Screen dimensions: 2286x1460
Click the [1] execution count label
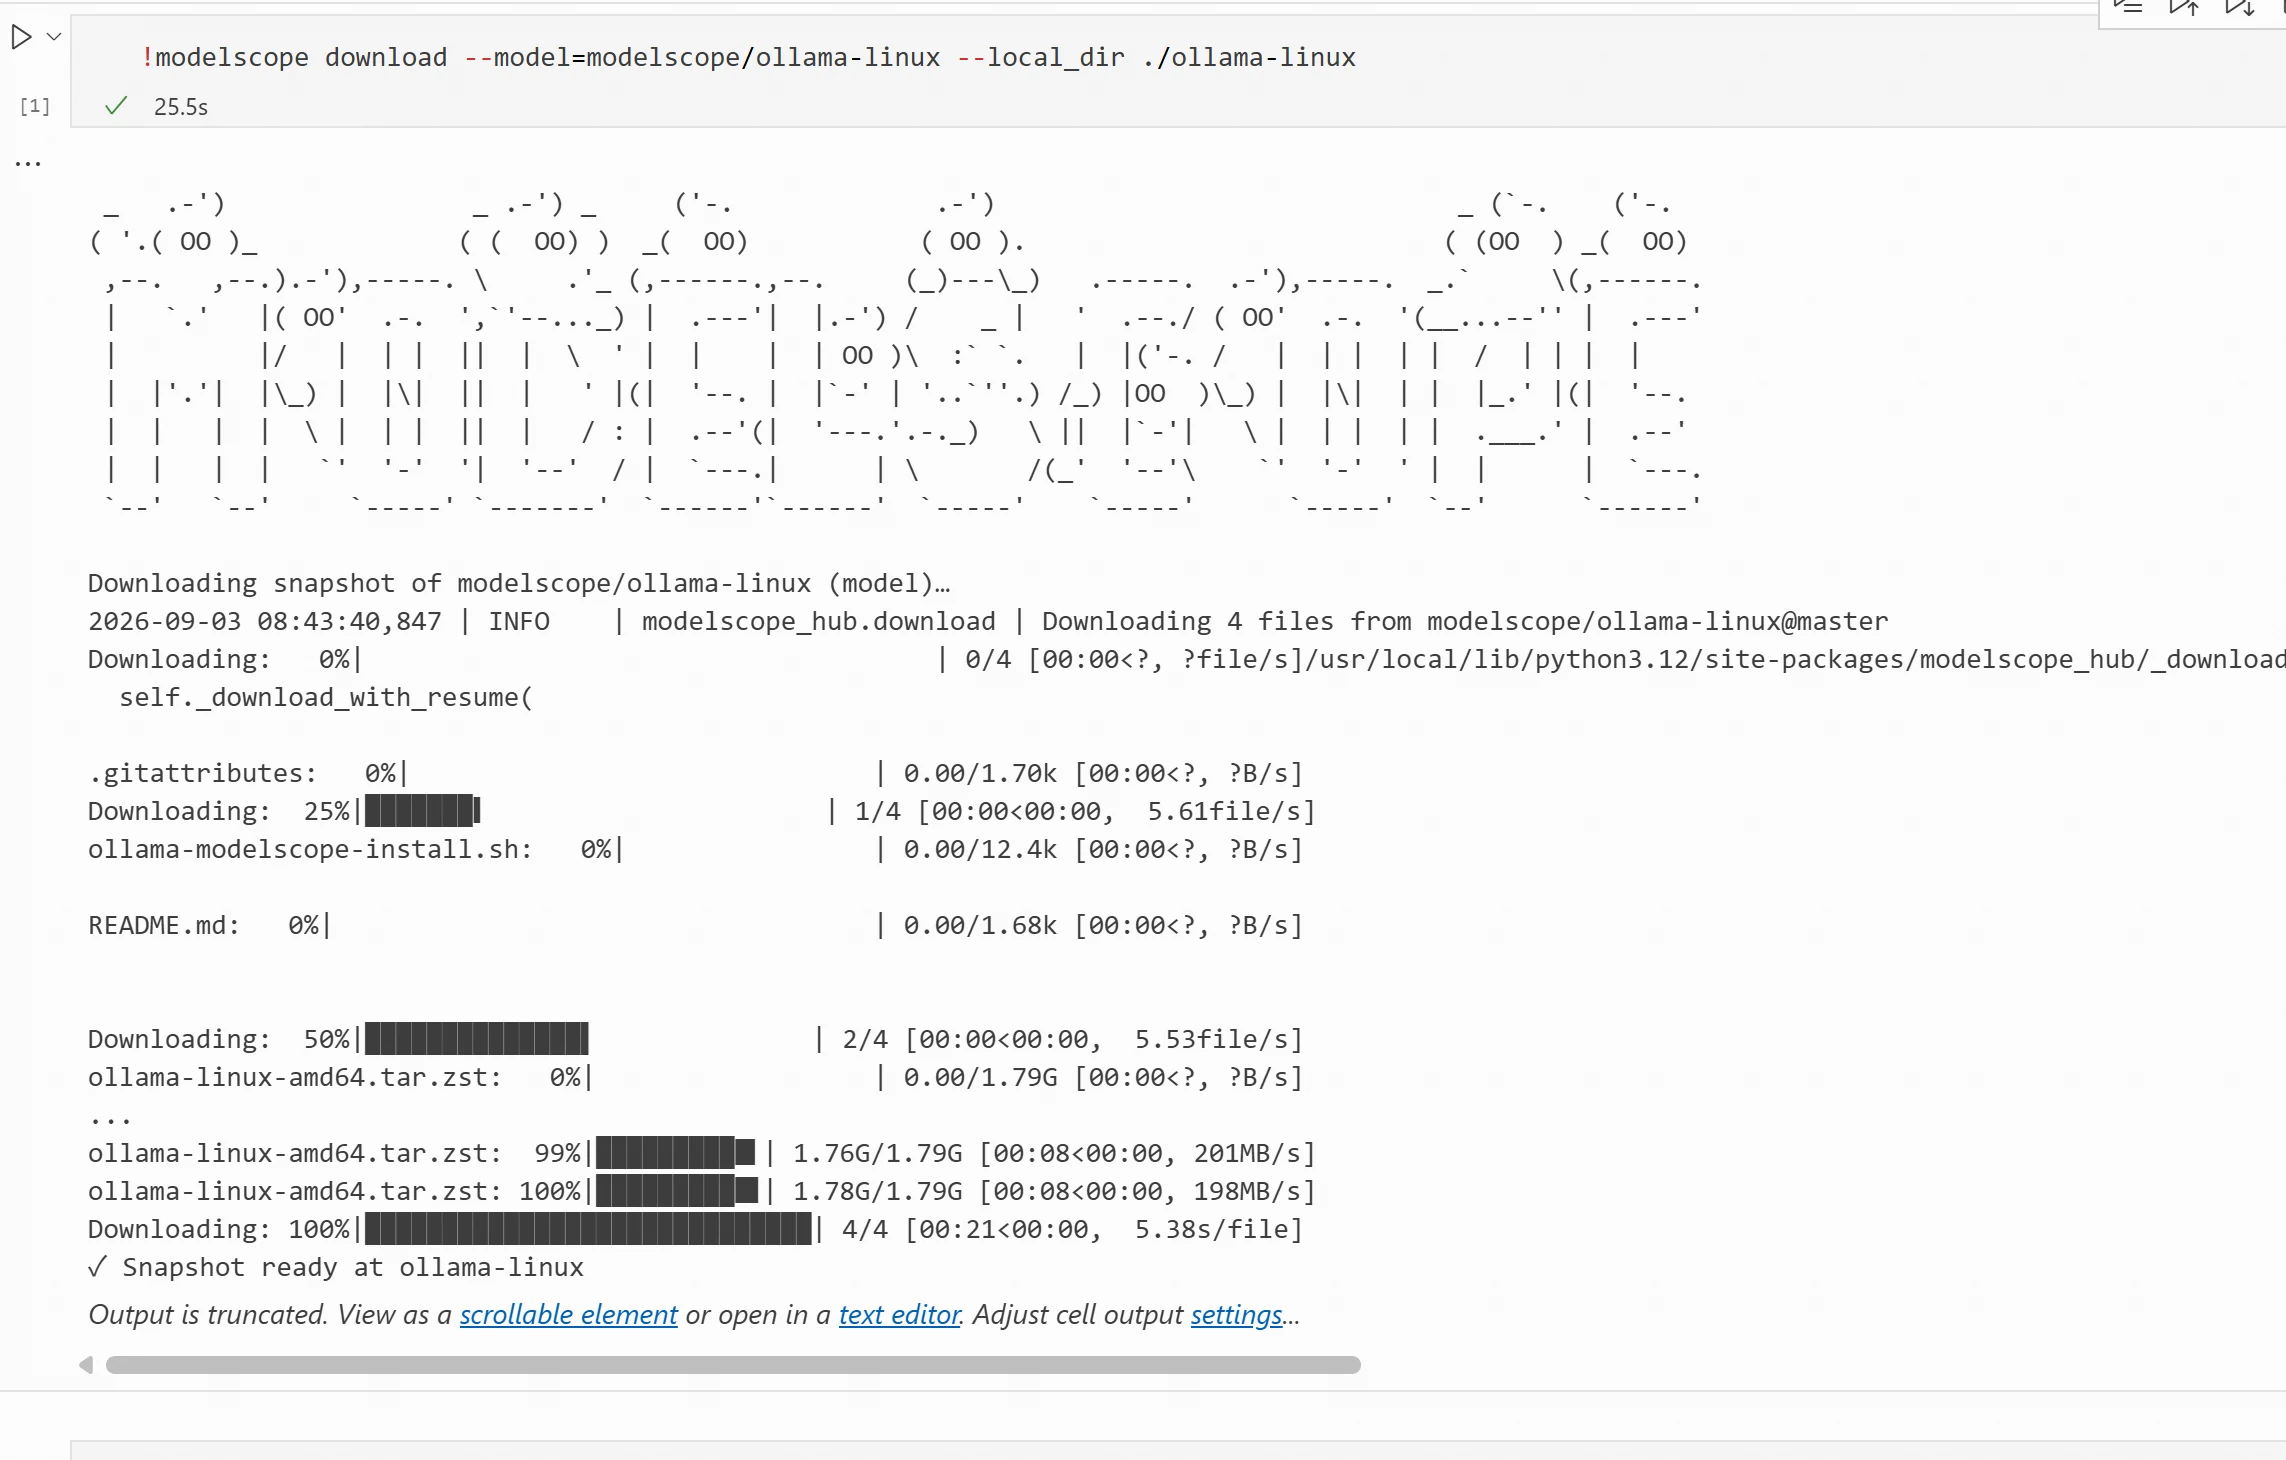[35, 106]
